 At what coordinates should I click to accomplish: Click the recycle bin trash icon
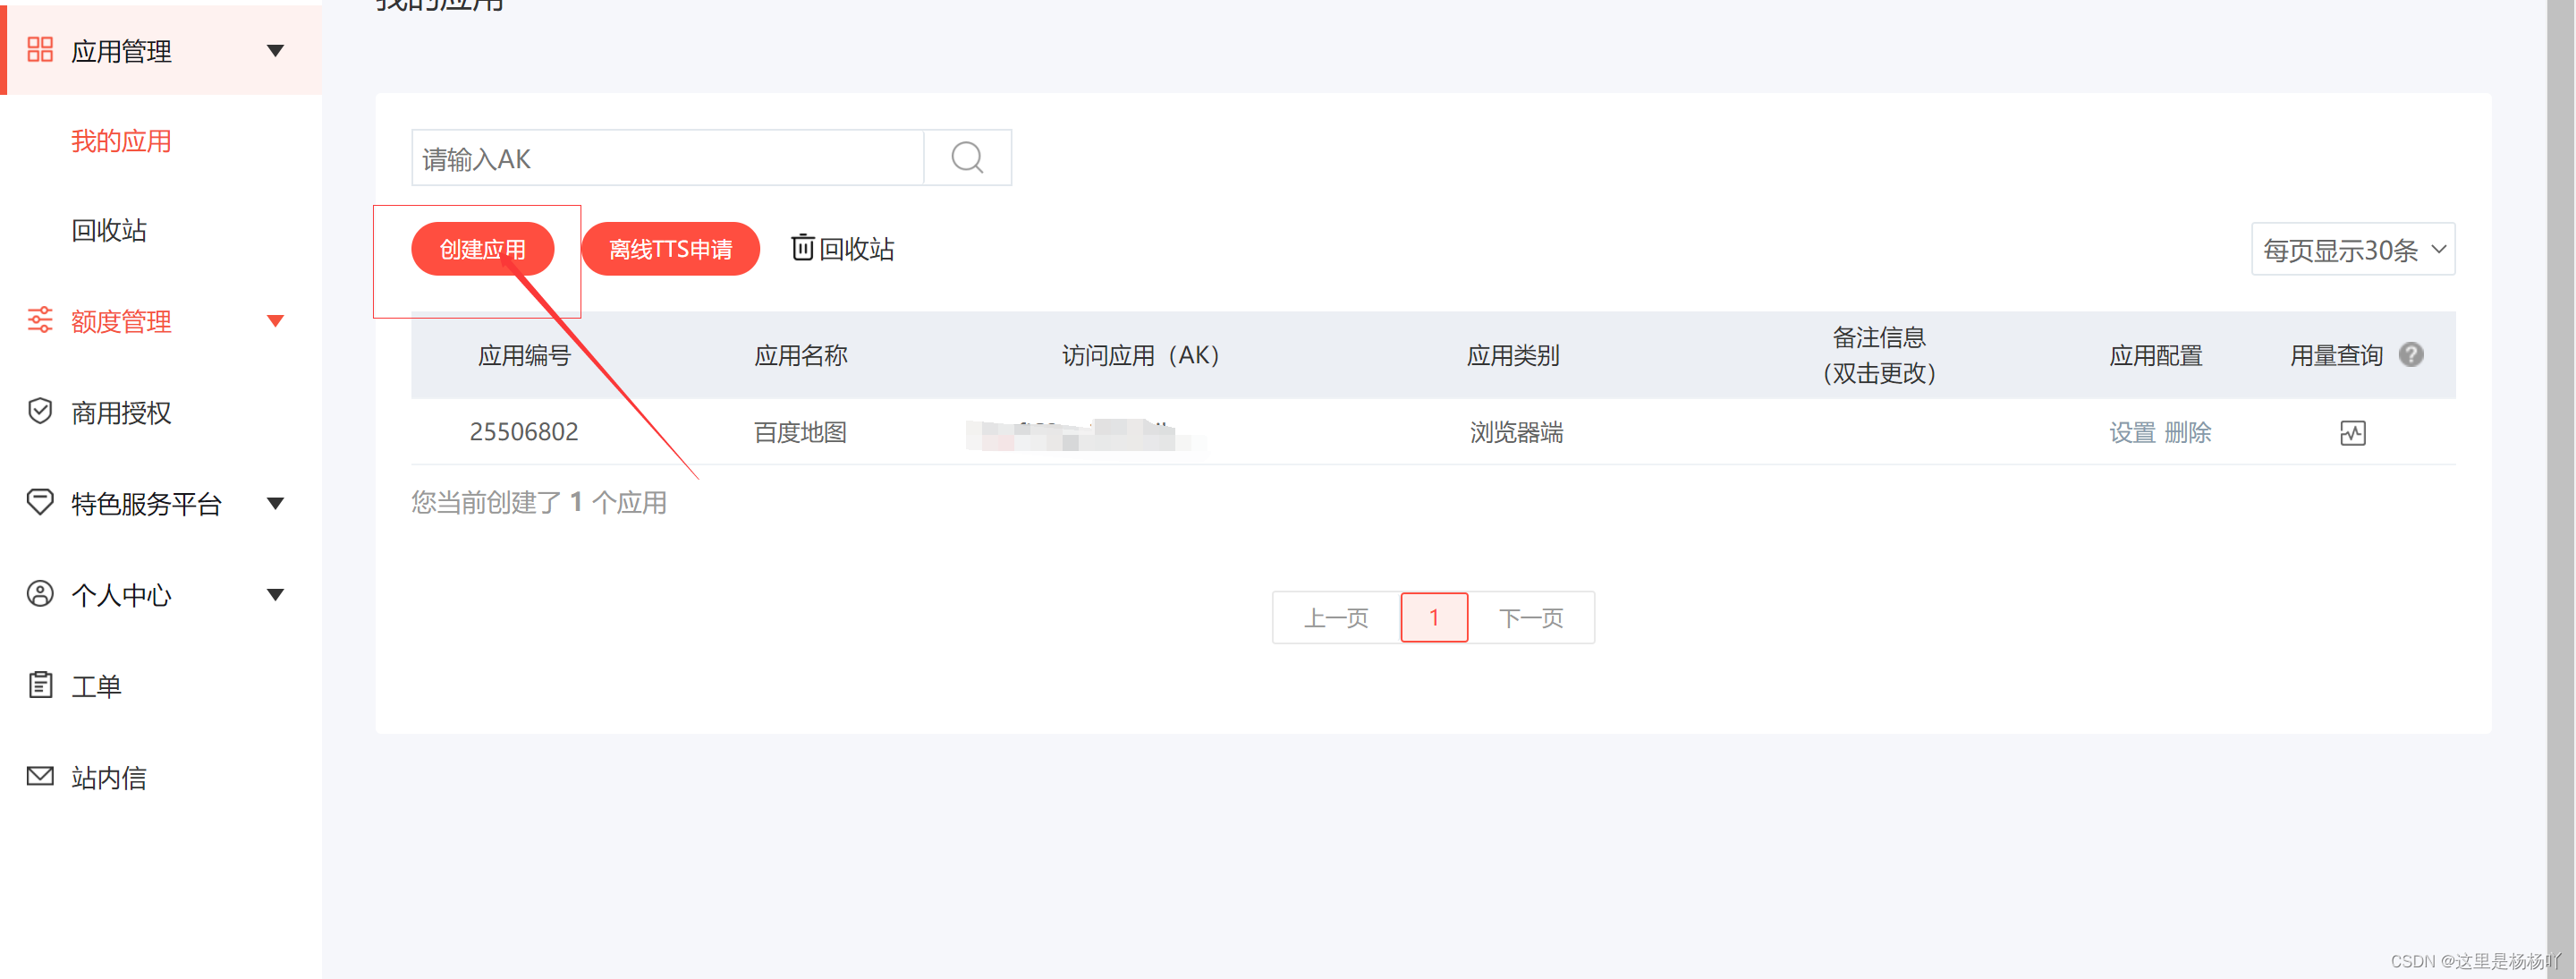pos(802,248)
